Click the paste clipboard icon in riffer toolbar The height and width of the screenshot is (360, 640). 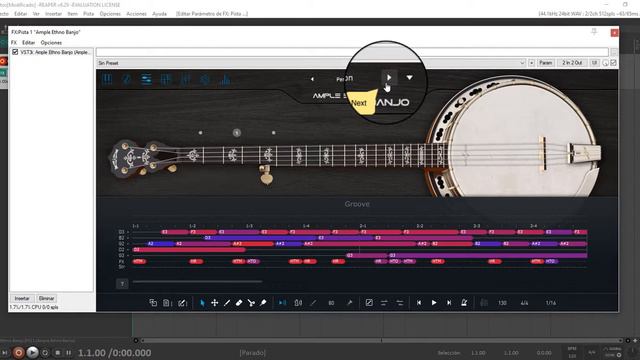click(167, 302)
